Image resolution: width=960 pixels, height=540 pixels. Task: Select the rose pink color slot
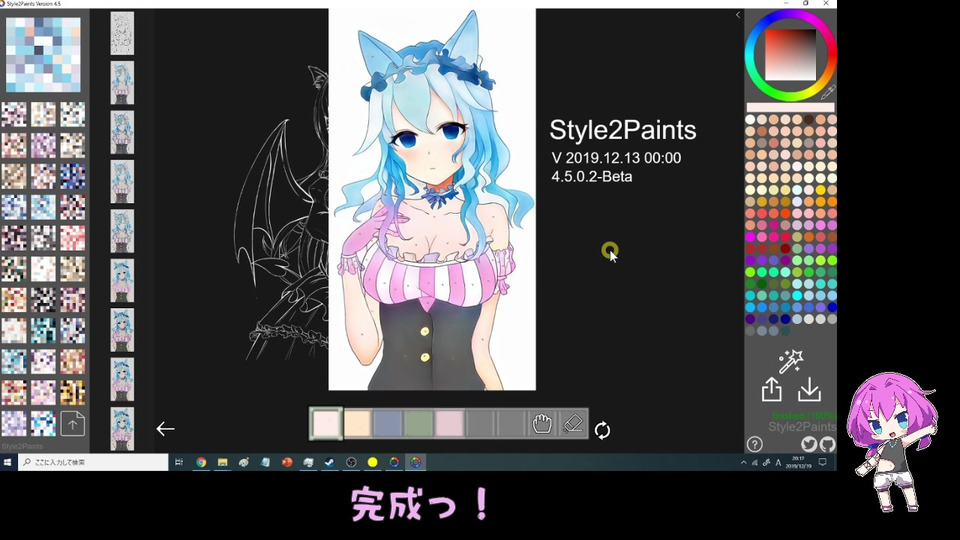pos(449,423)
